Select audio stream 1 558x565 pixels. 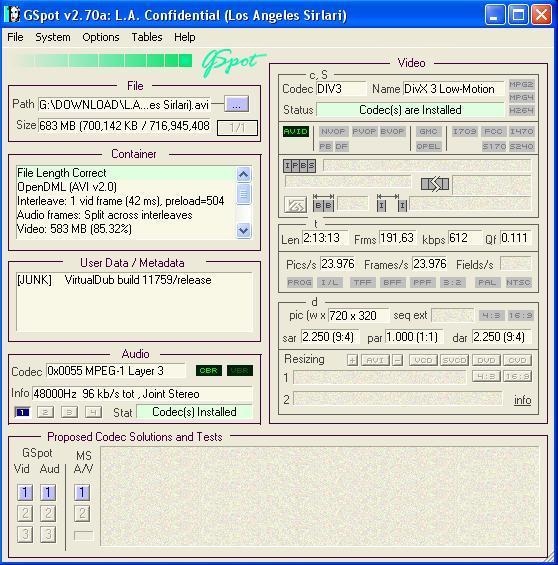pyautogui.click(x=23, y=412)
